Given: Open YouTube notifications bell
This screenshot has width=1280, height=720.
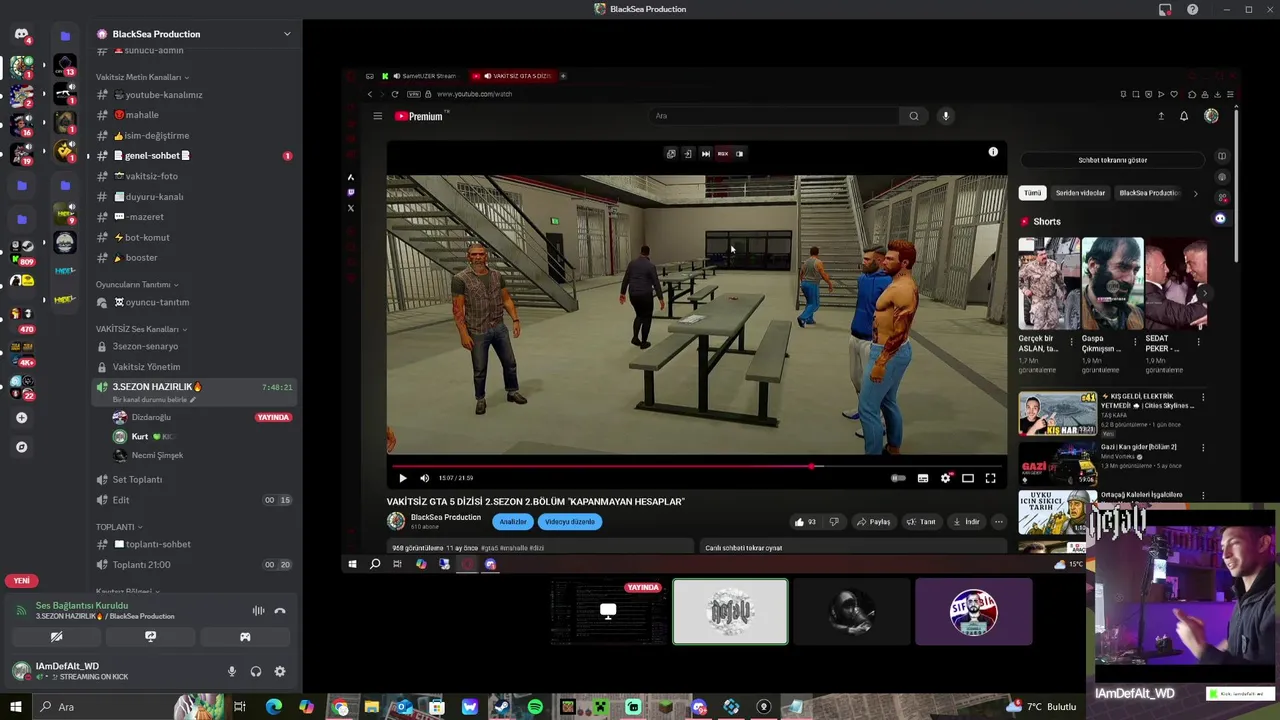Looking at the screenshot, I should (x=1184, y=116).
